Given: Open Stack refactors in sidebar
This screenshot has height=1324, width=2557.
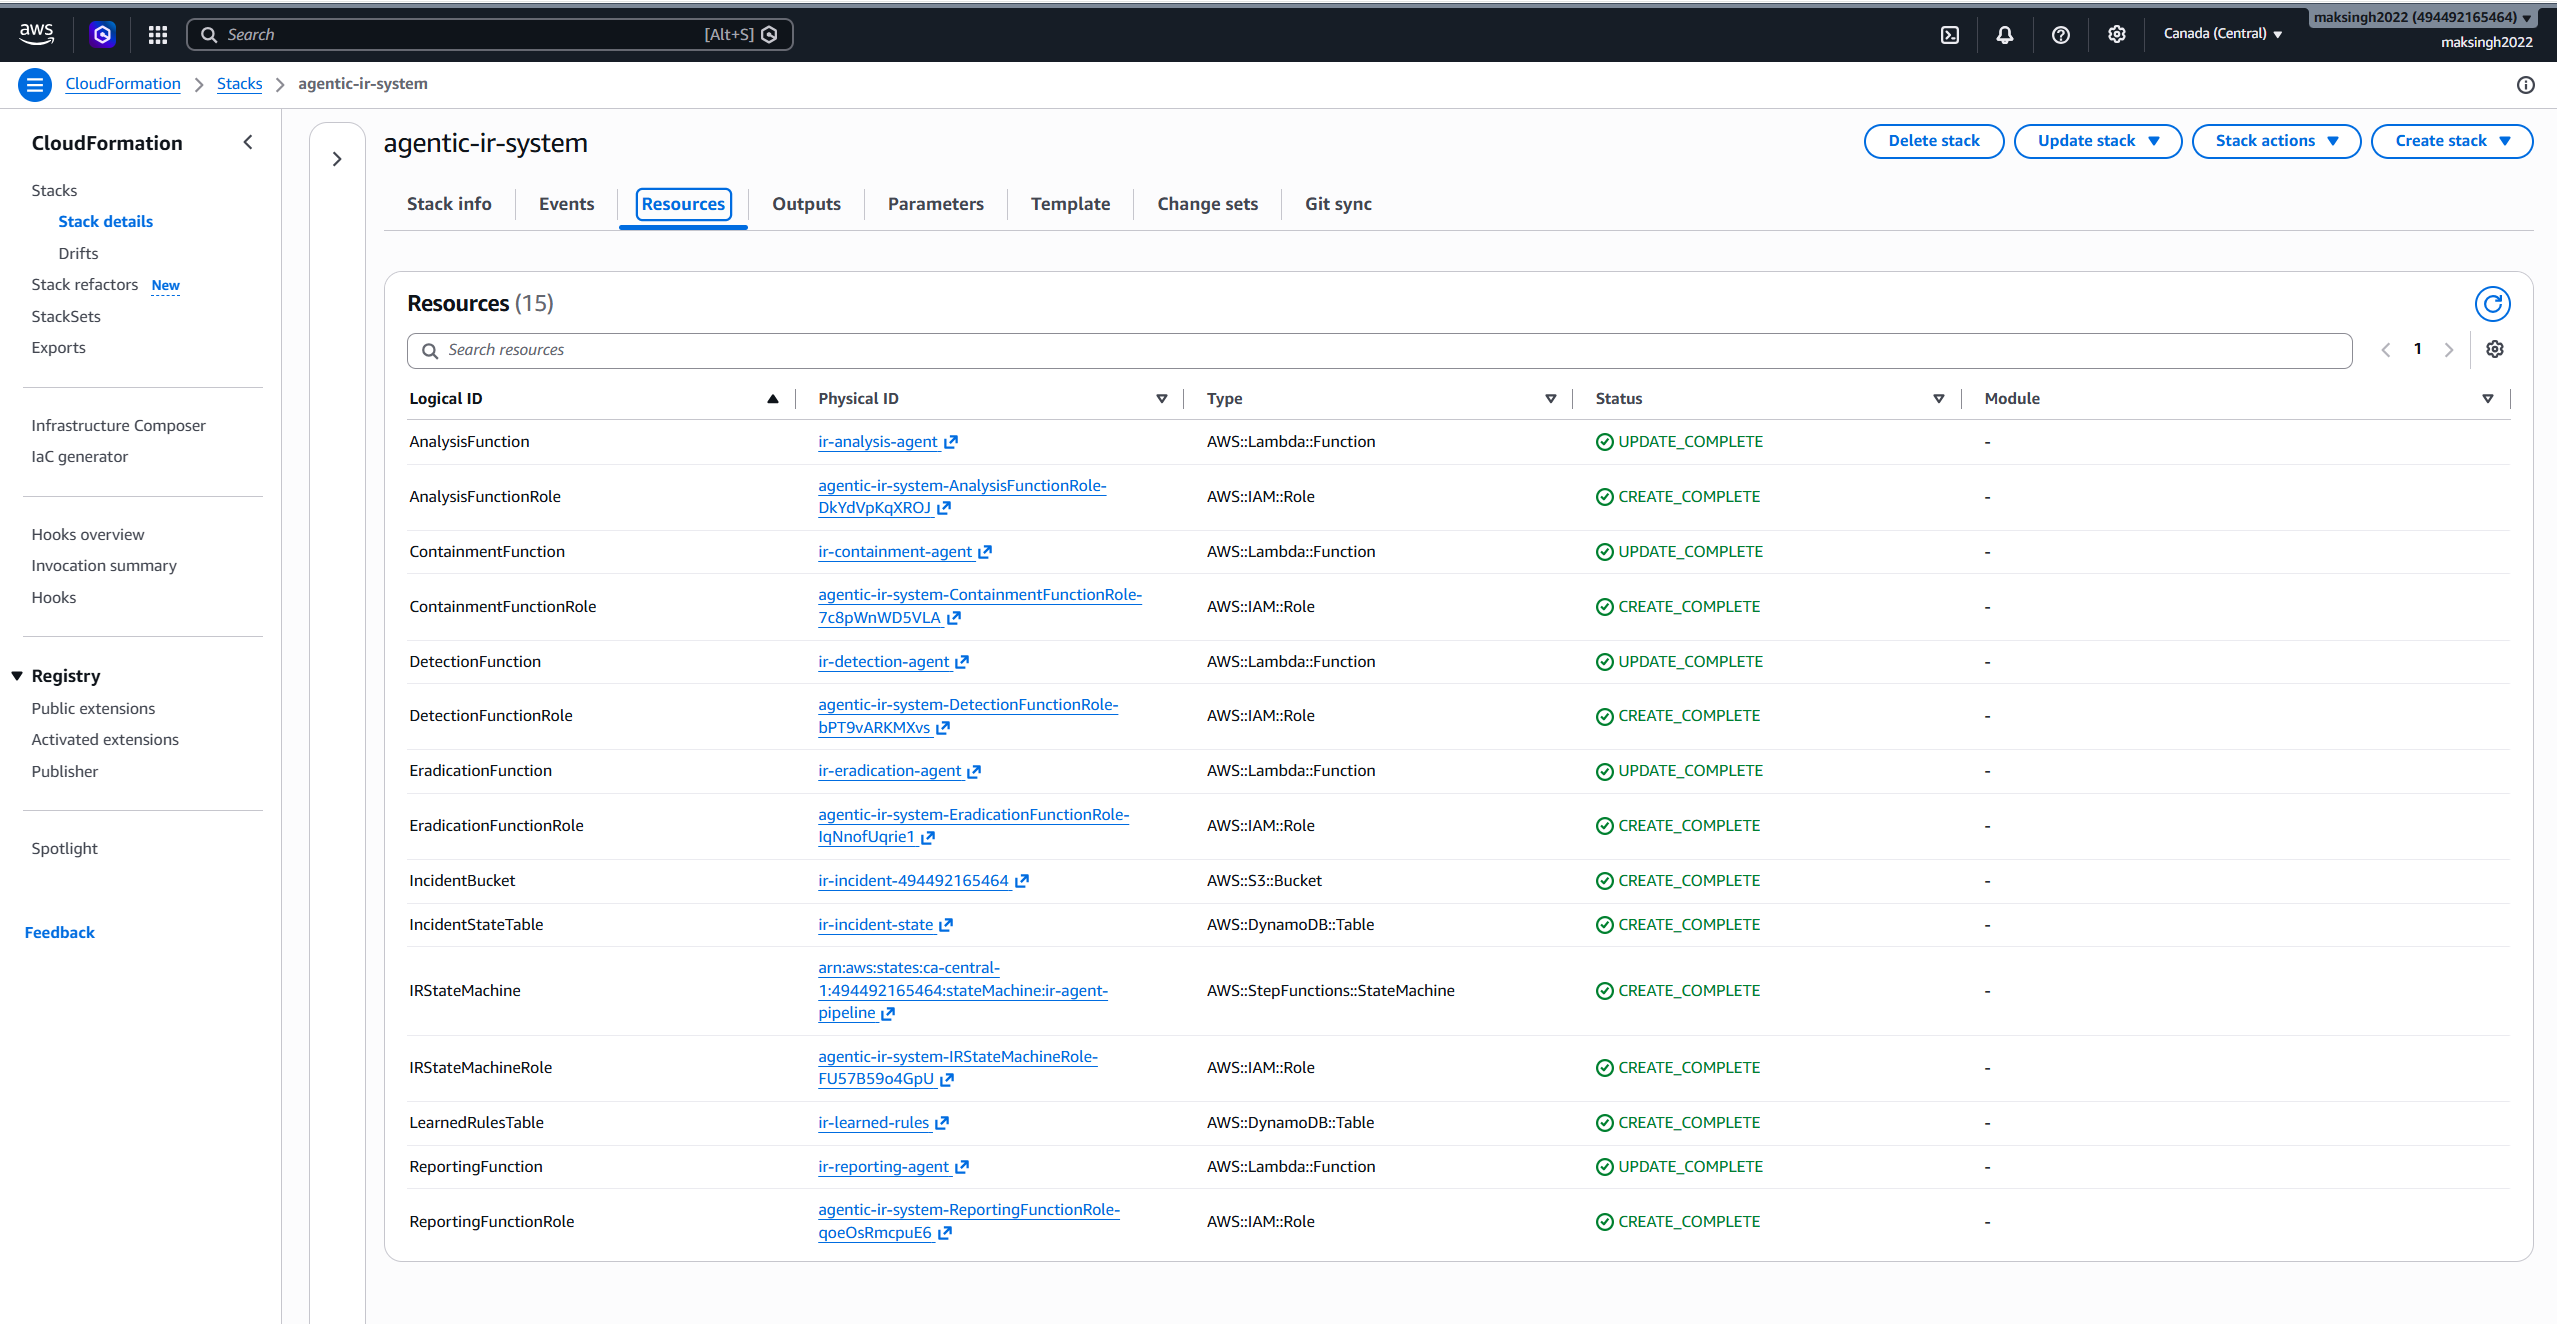Looking at the screenshot, I should (x=84, y=285).
